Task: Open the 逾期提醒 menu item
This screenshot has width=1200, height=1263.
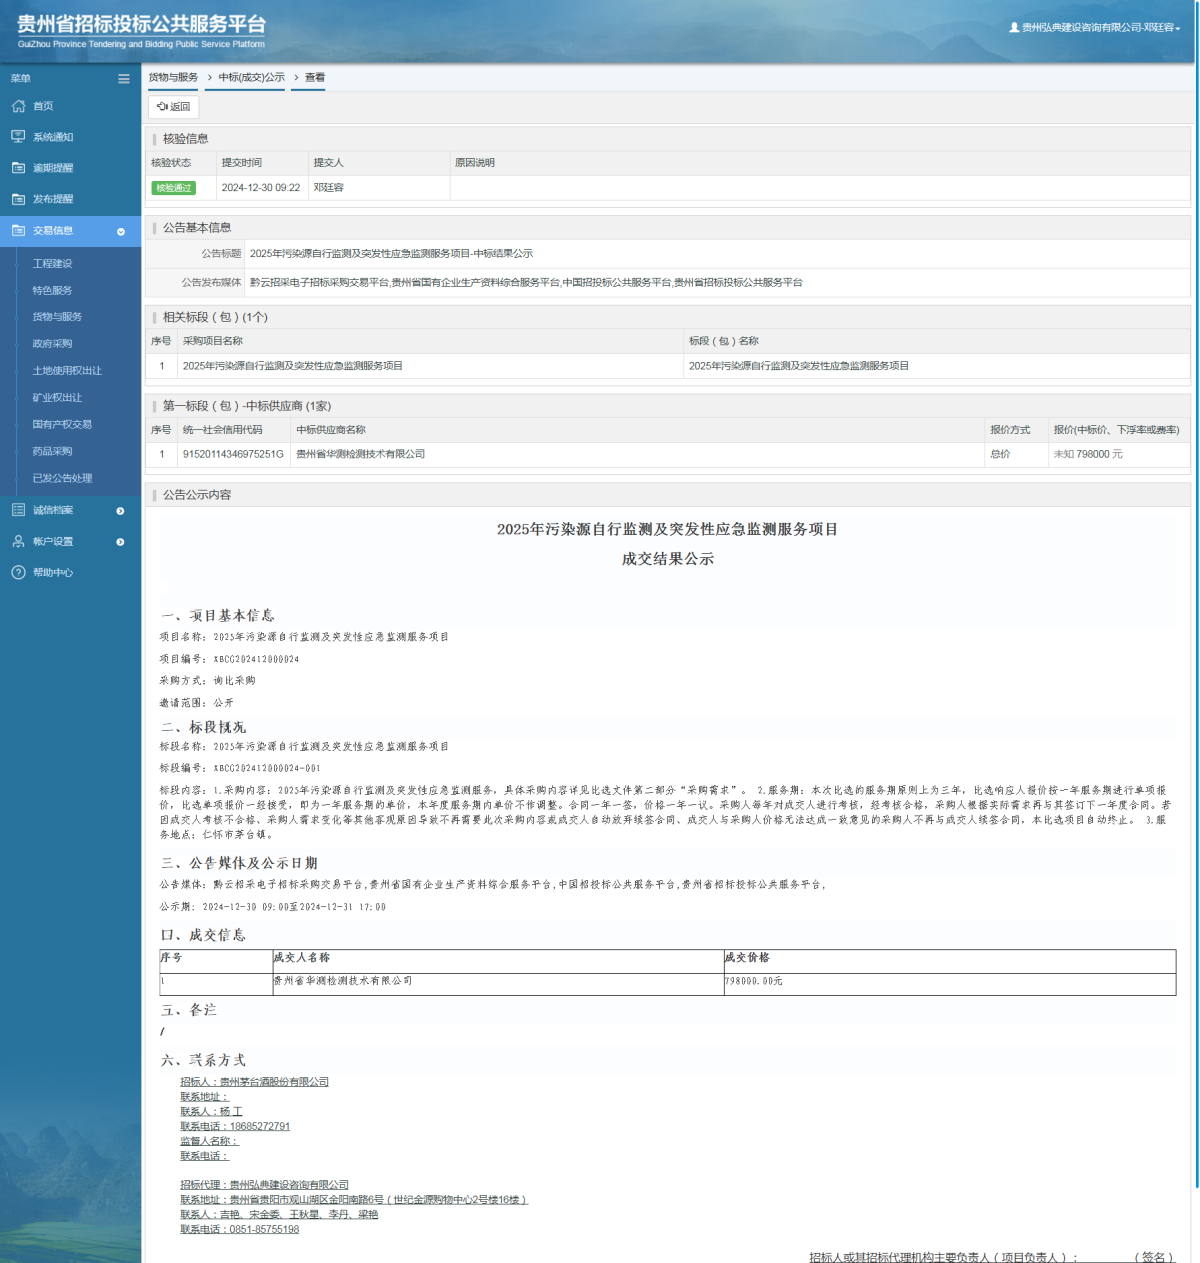Action: coord(70,168)
